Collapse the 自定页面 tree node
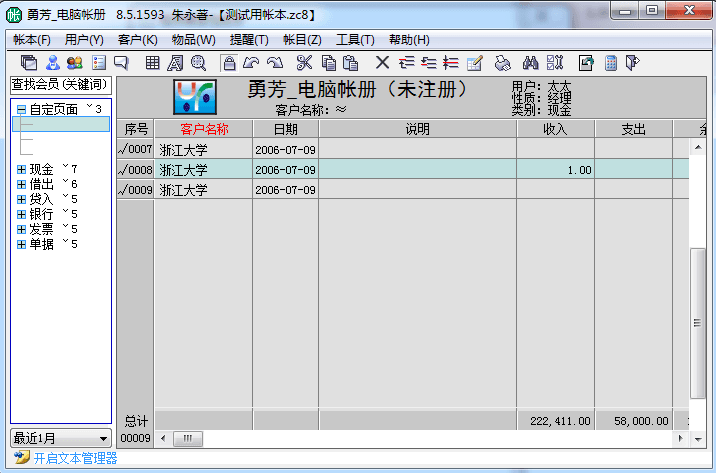This screenshot has width=716, height=473. pyautogui.click(x=21, y=109)
